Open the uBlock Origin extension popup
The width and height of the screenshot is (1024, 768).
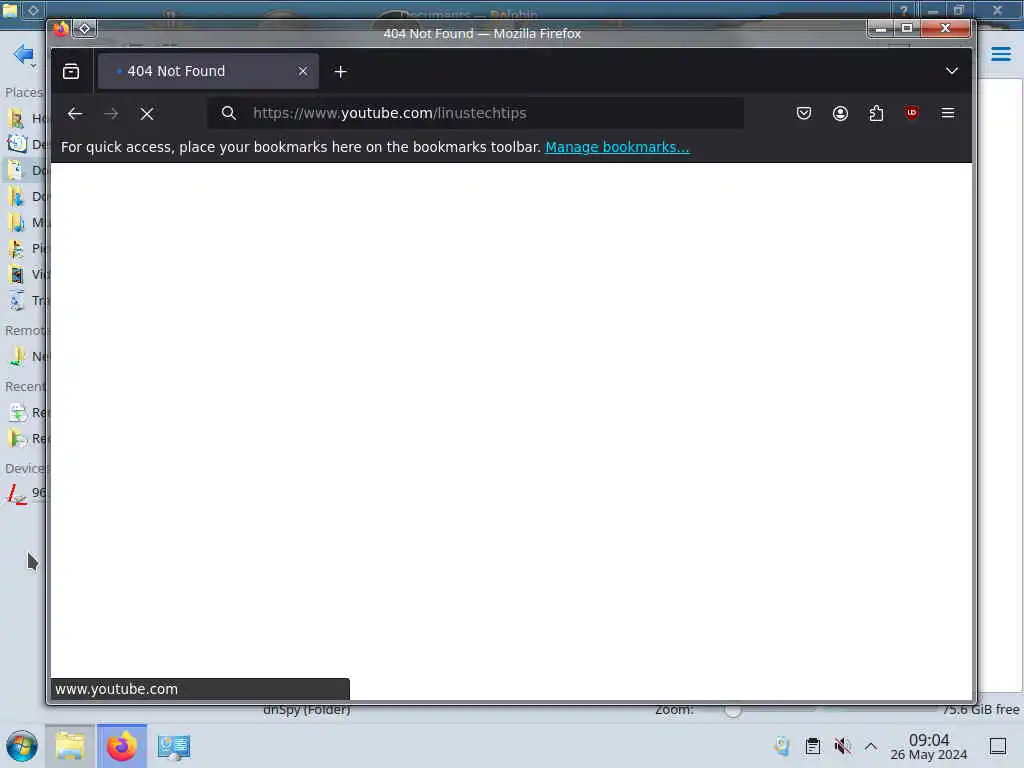tap(912, 113)
